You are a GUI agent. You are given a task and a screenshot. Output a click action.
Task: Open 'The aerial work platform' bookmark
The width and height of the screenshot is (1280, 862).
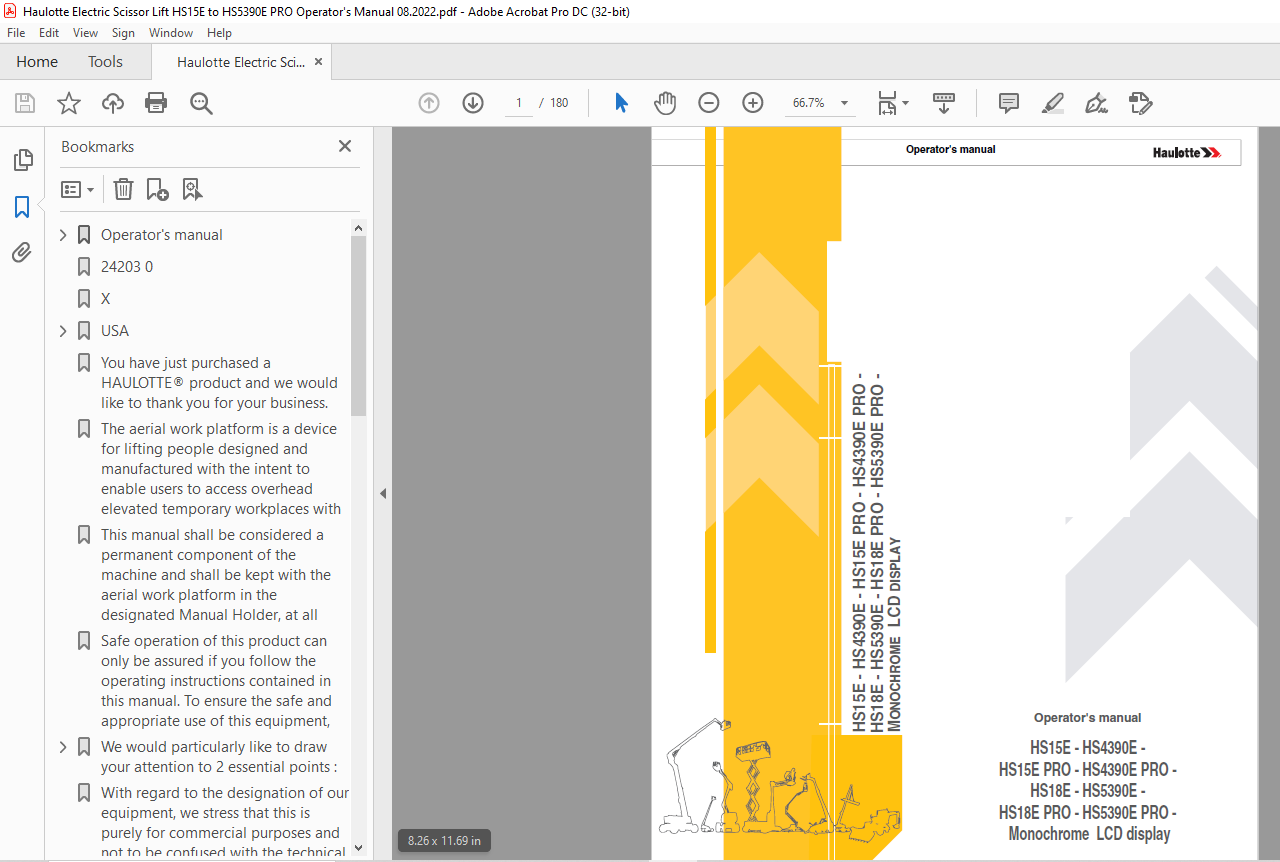pos(221,469)
